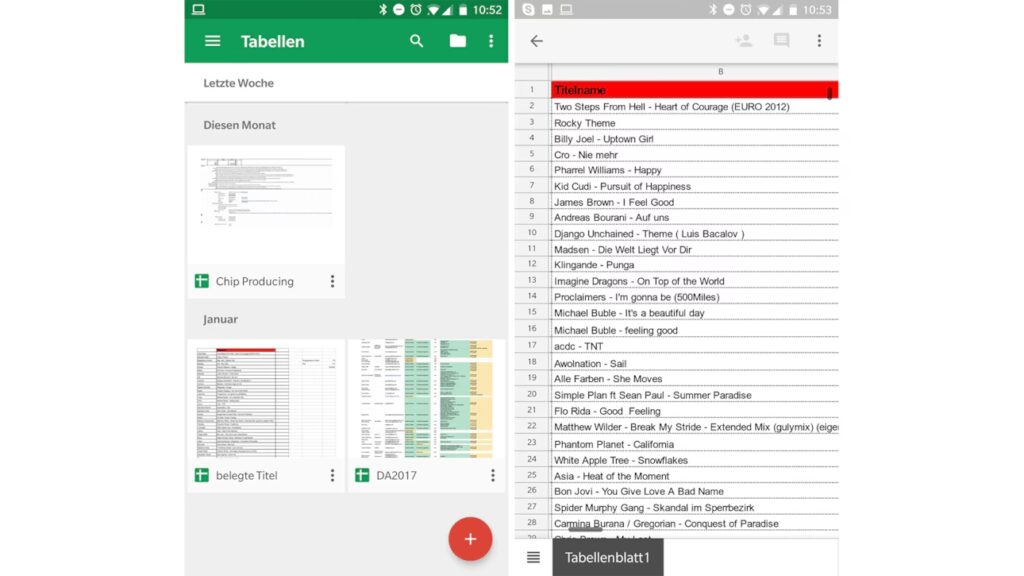Open DA2017 file options menu

[x=492, y=476]
